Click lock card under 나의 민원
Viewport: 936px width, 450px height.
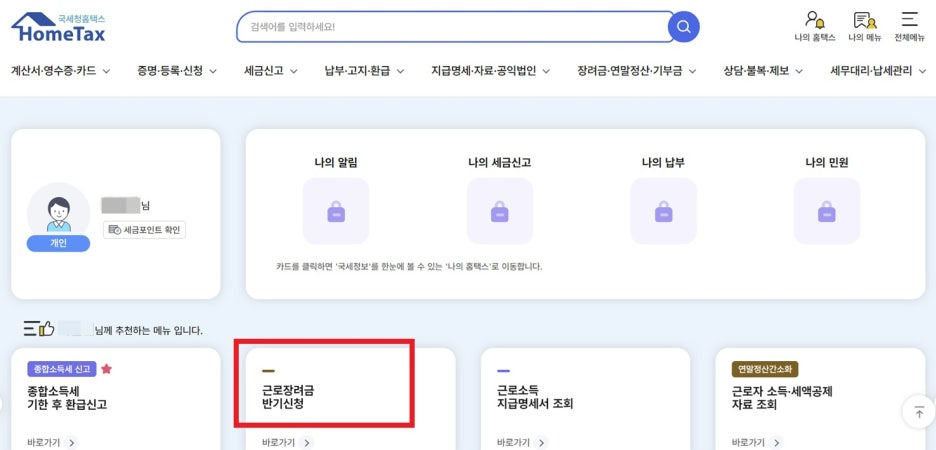(x=827, y=211)
